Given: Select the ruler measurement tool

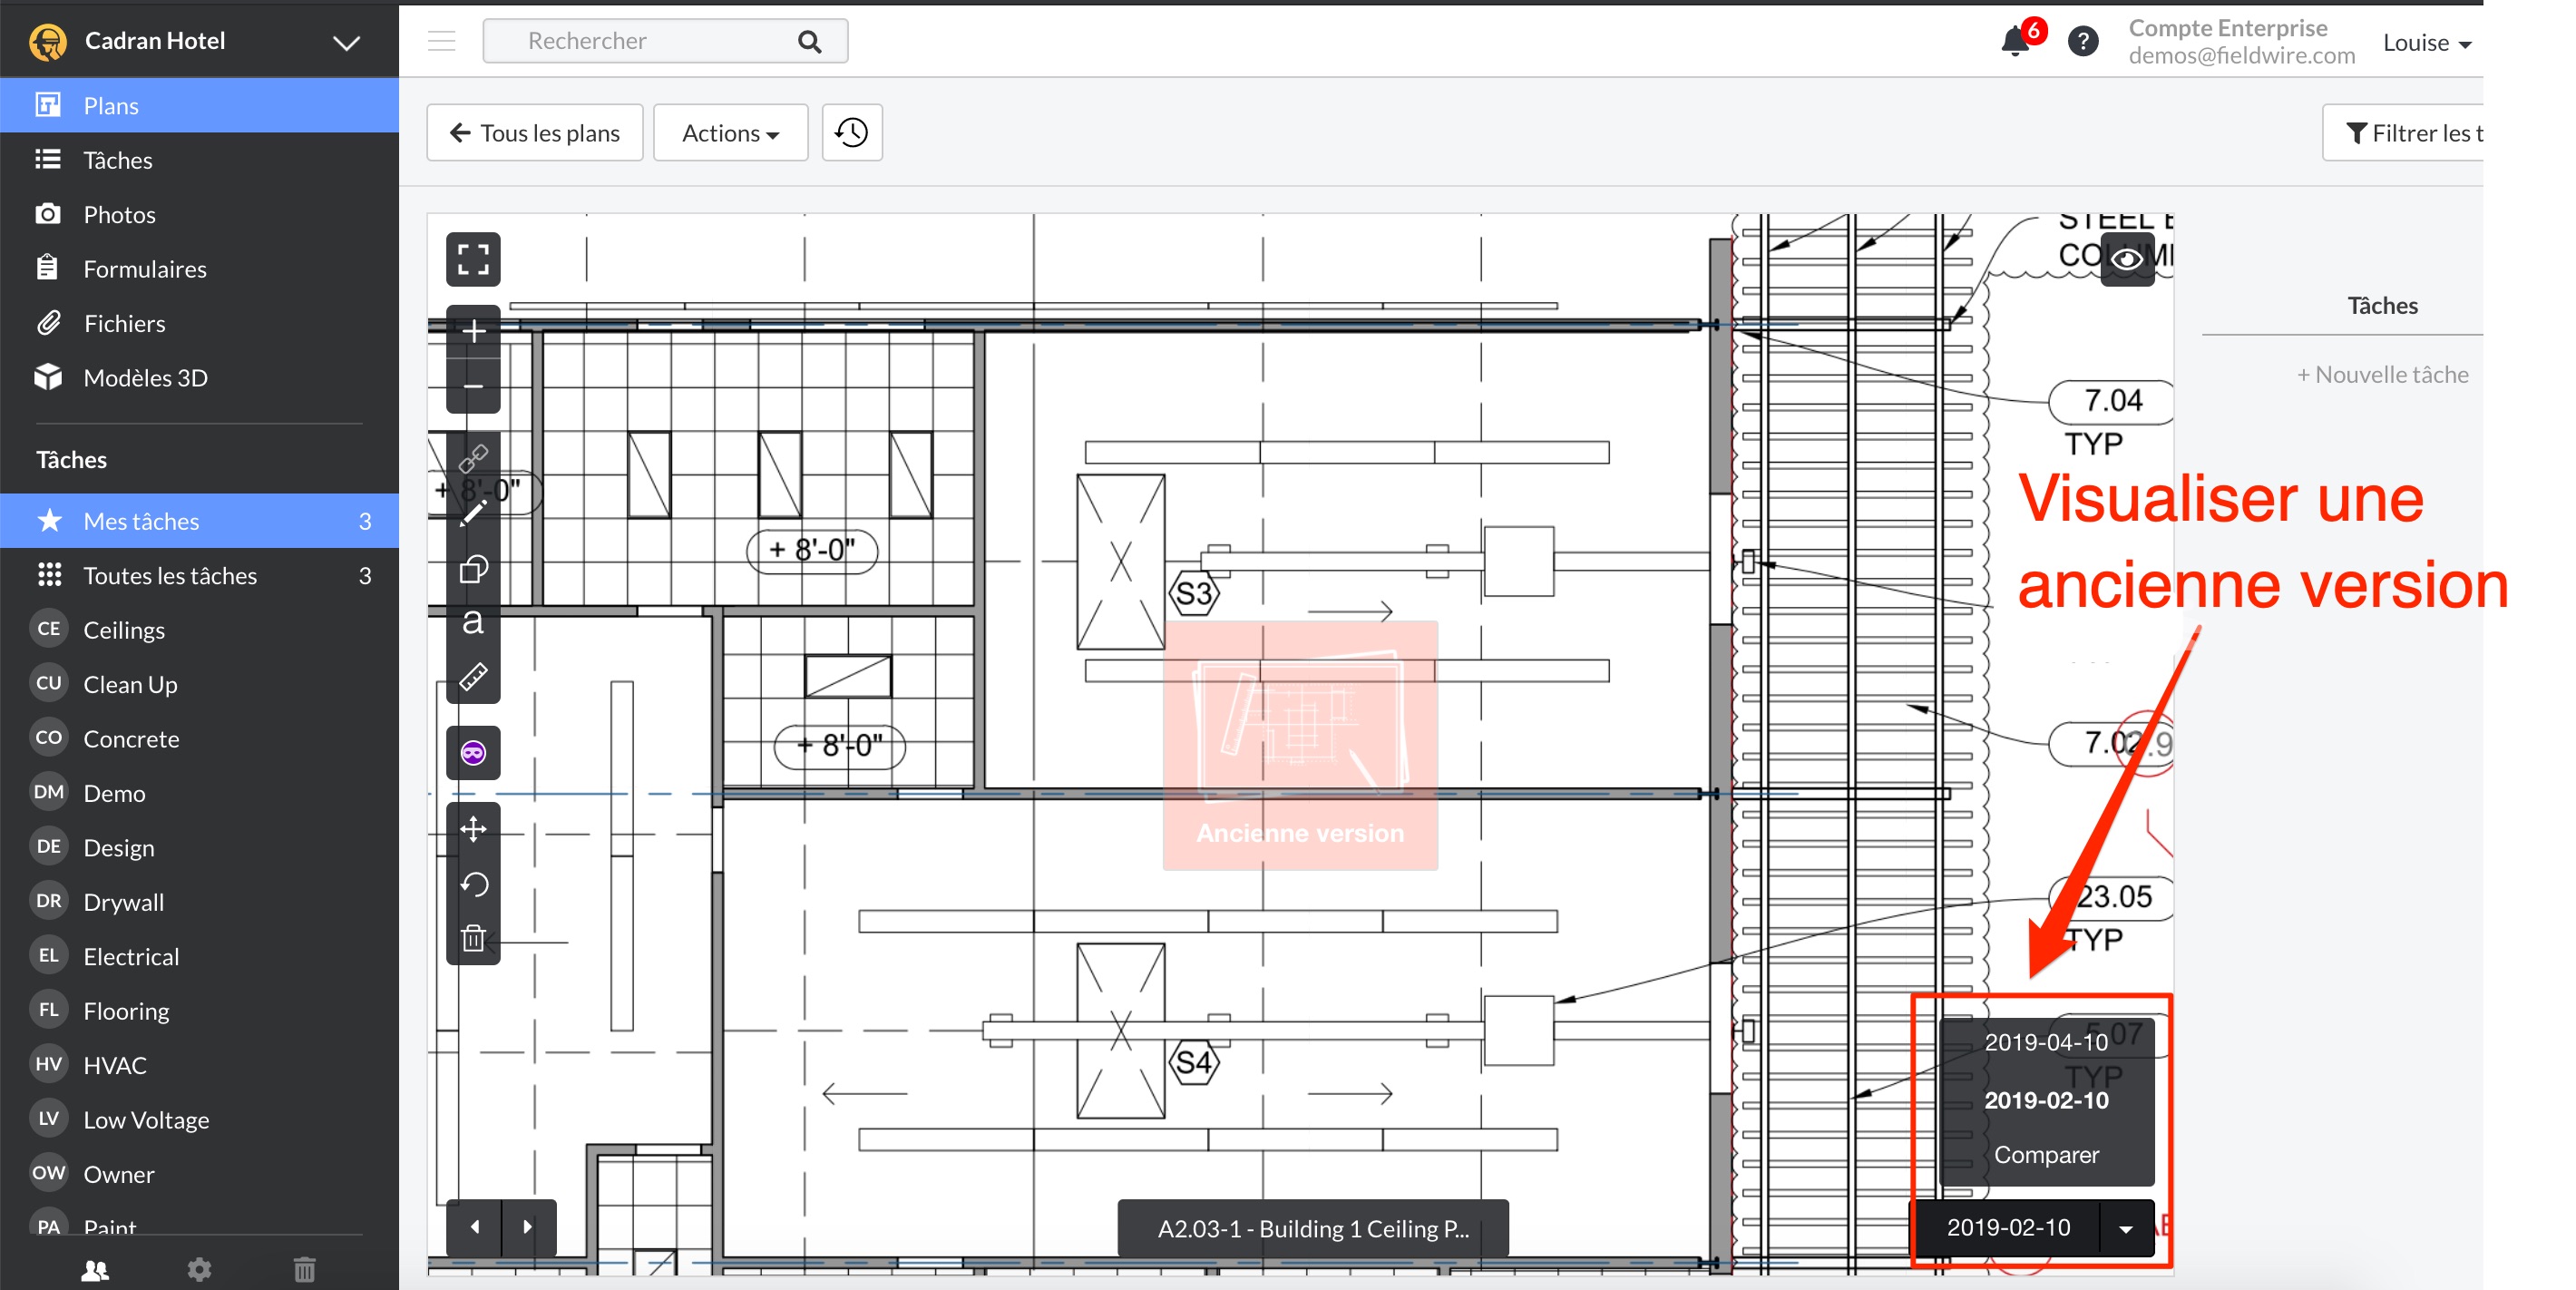Looking at the screenshot, I should (473, 677).
